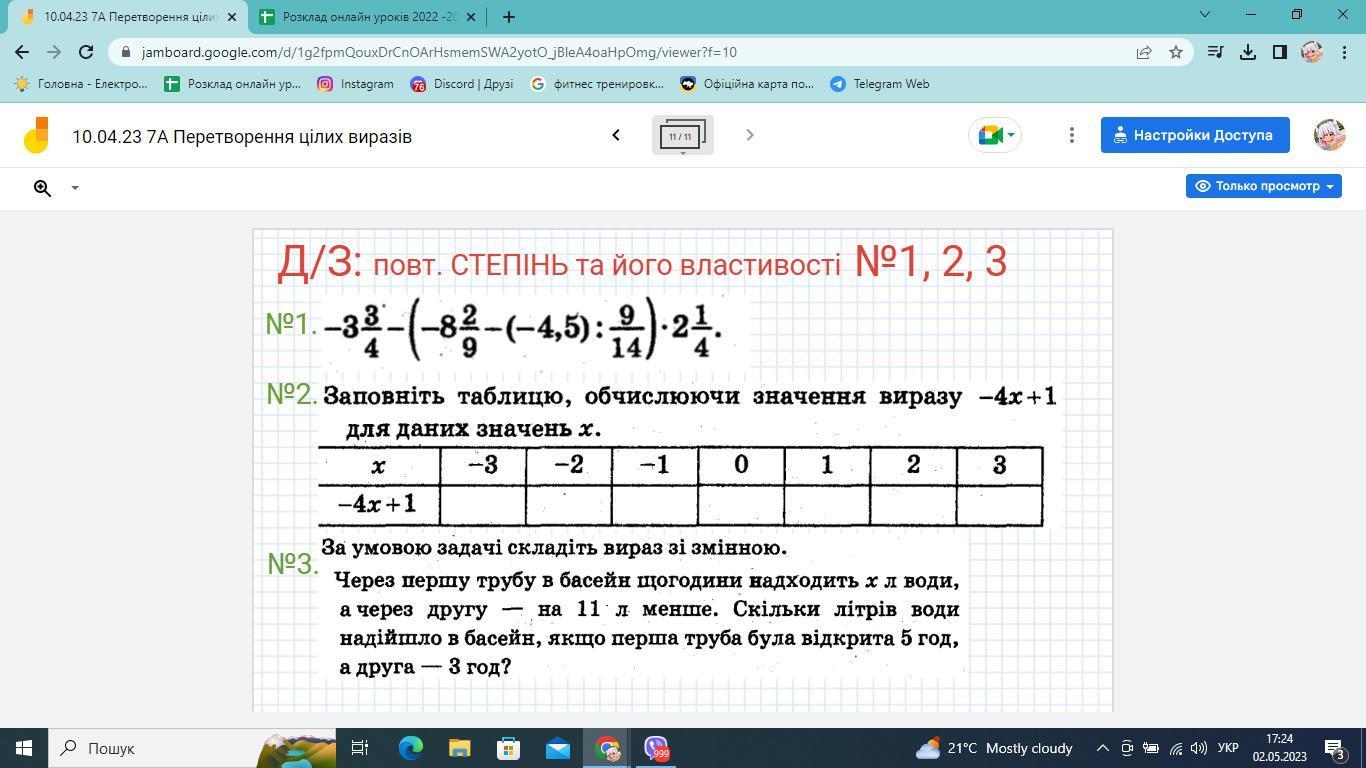1366x768 pixels.
Task: Toggle the browser side panel
Action: (1279, 52)
